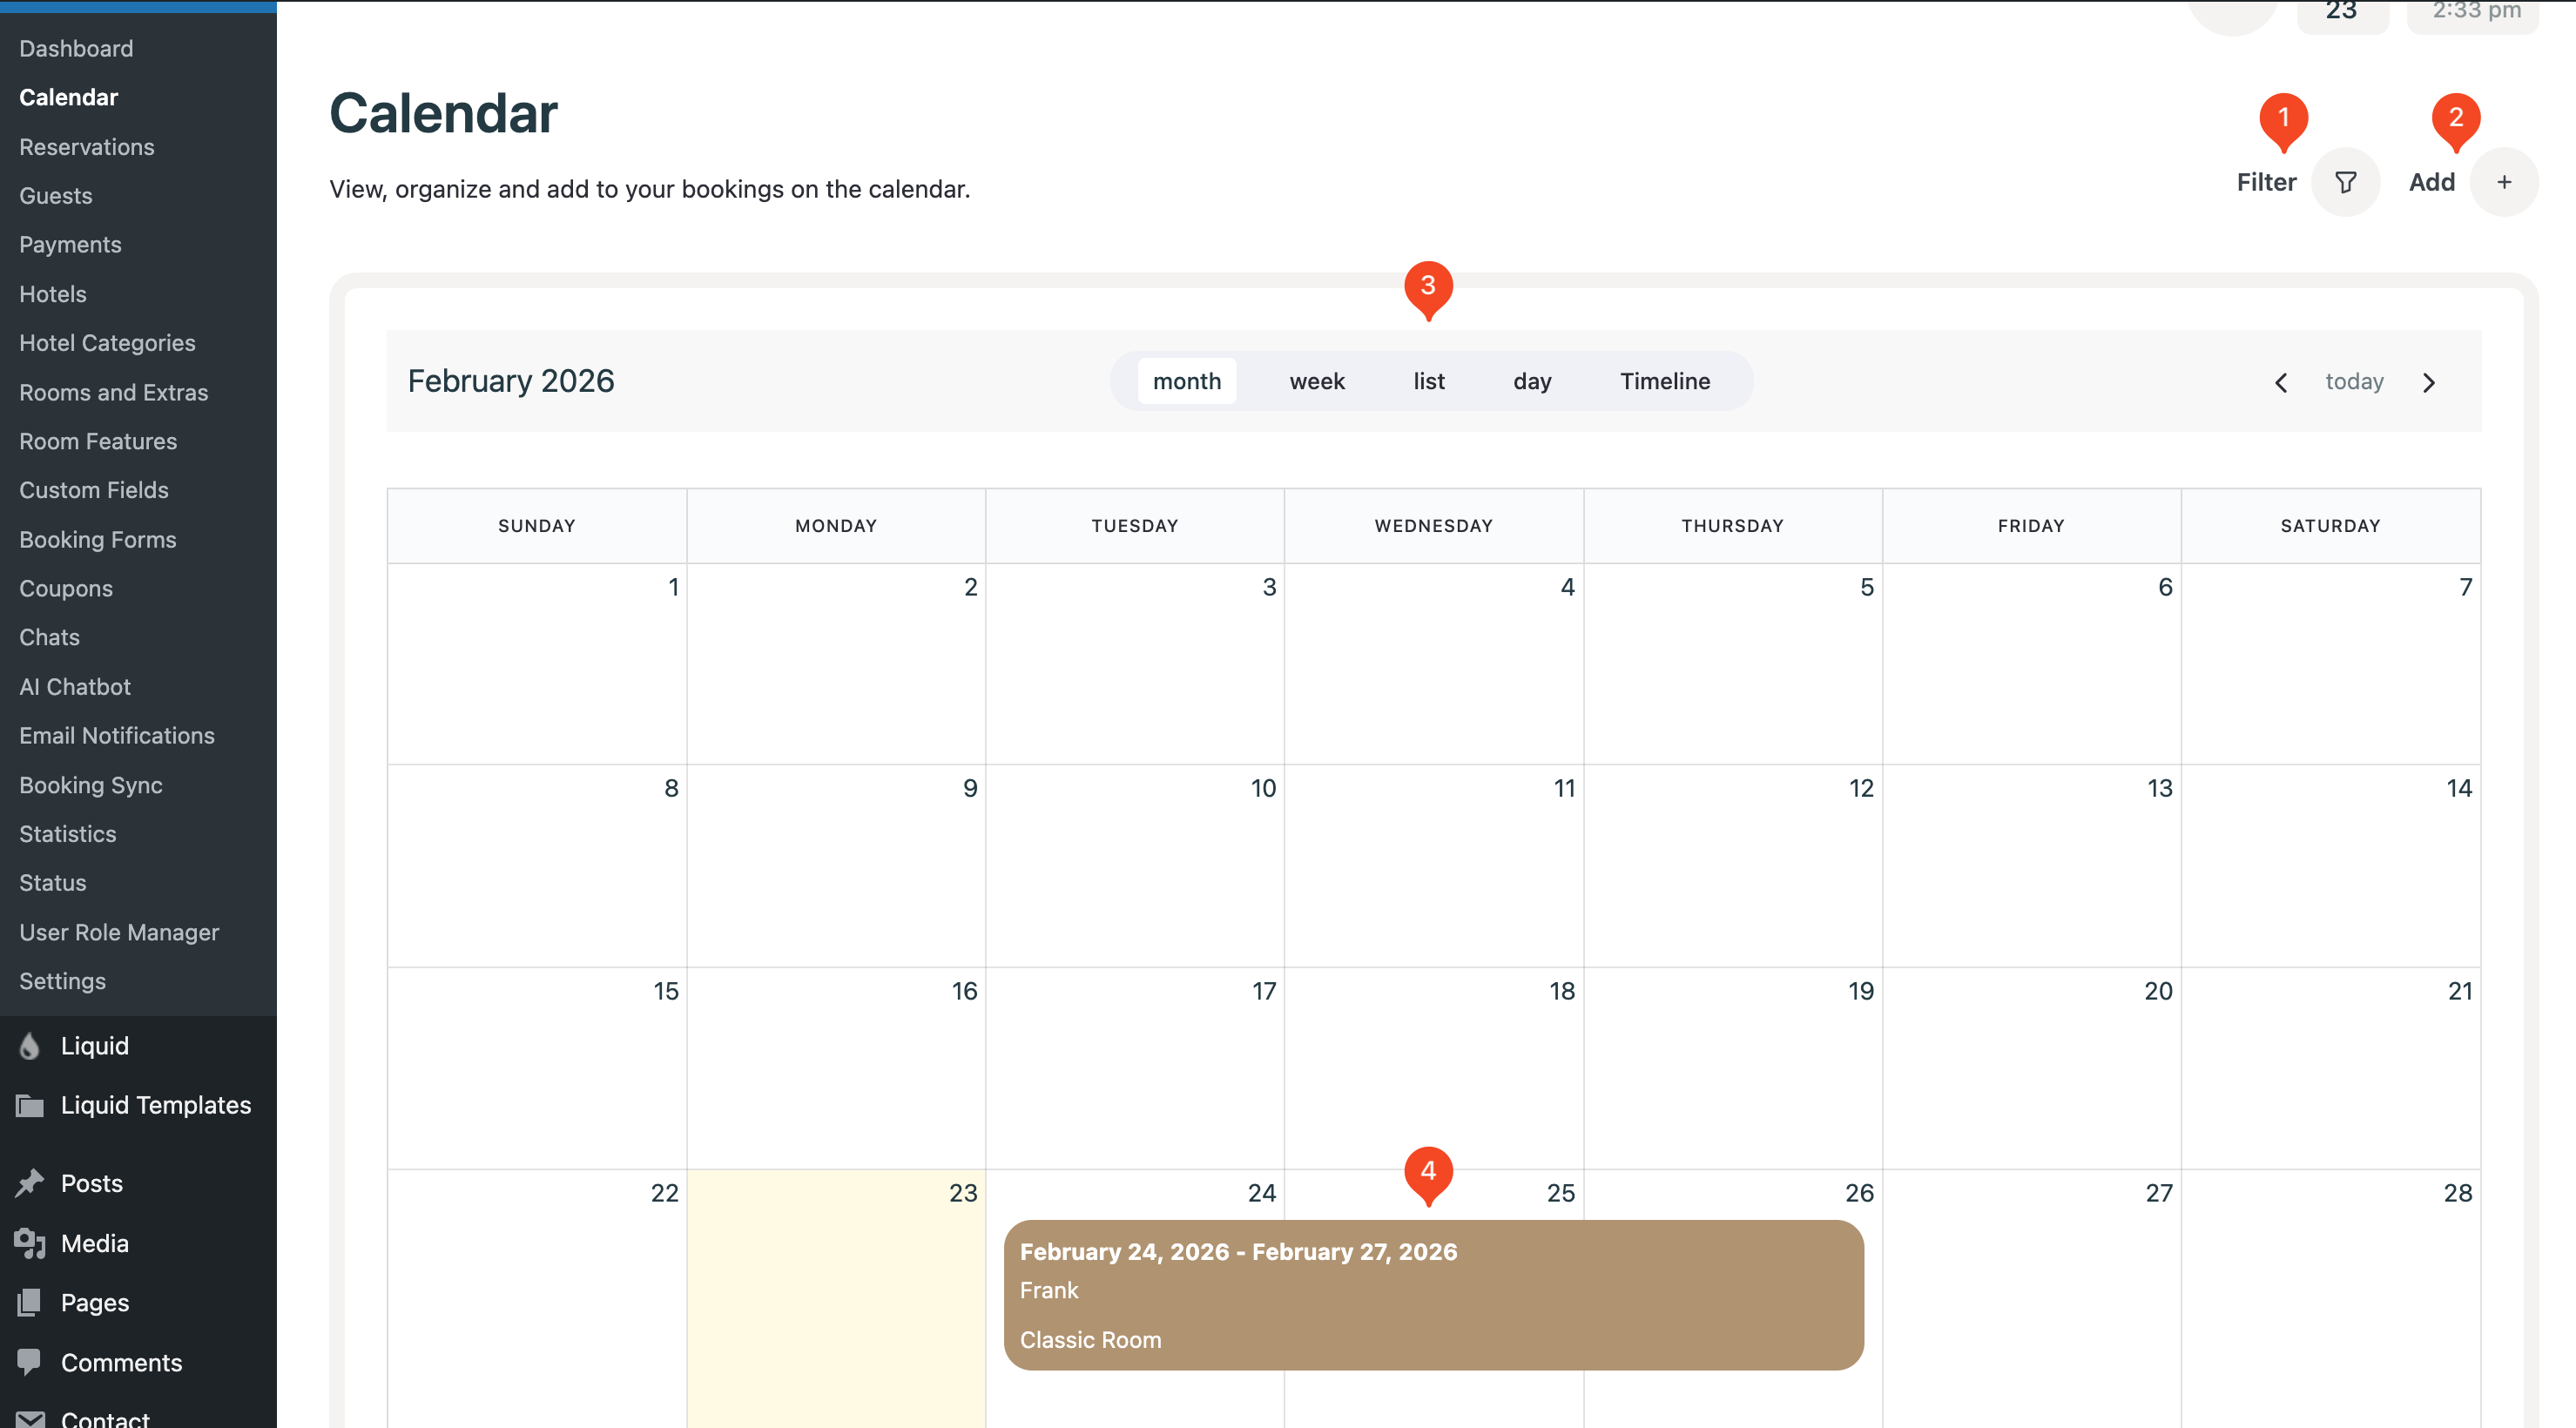This screenshot has width=2576, height=1428.
Task: Click the Pages icon in sidebar
Action: tap(30, 1302)
